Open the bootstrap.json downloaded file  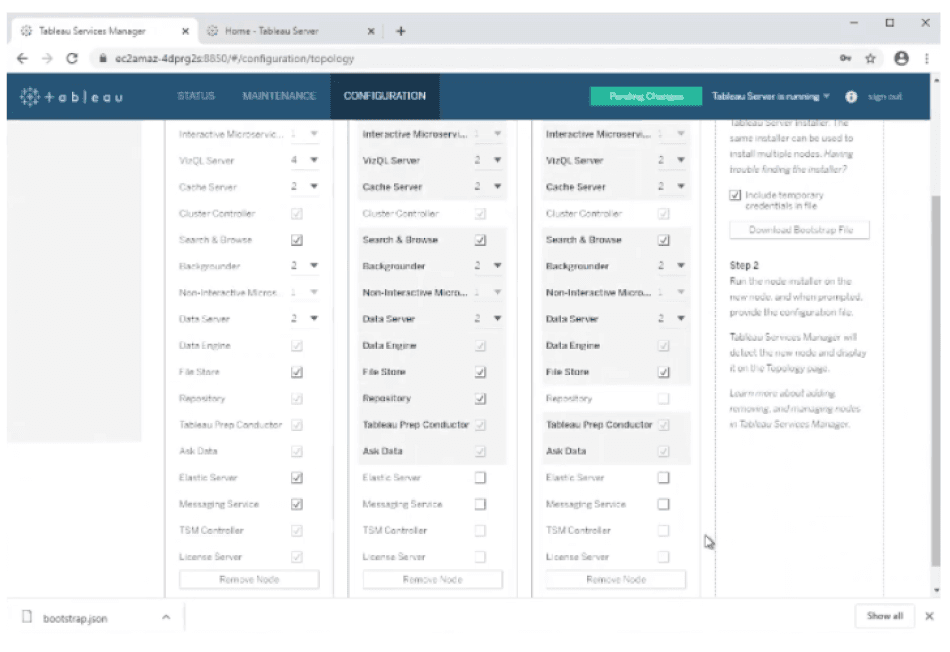(x=75, y=618)
